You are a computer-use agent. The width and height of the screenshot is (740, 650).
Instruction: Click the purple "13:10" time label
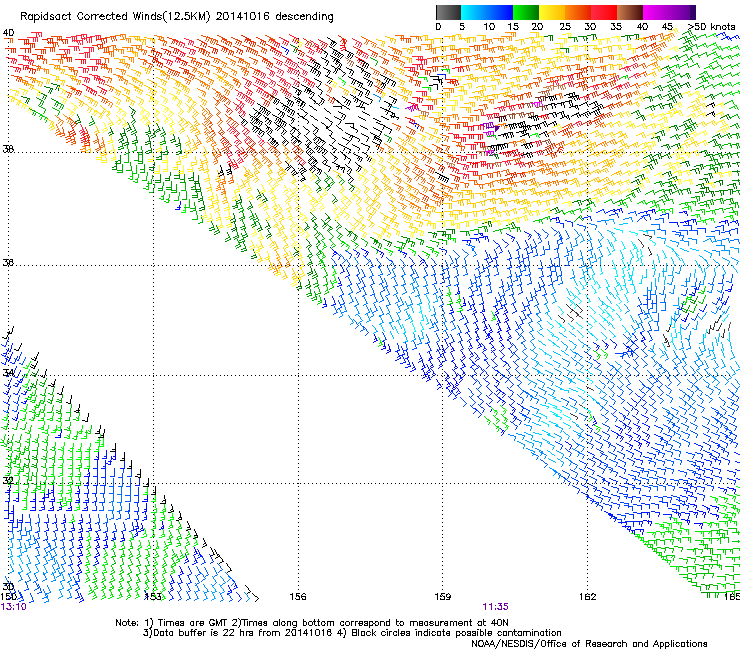[13, 607]
